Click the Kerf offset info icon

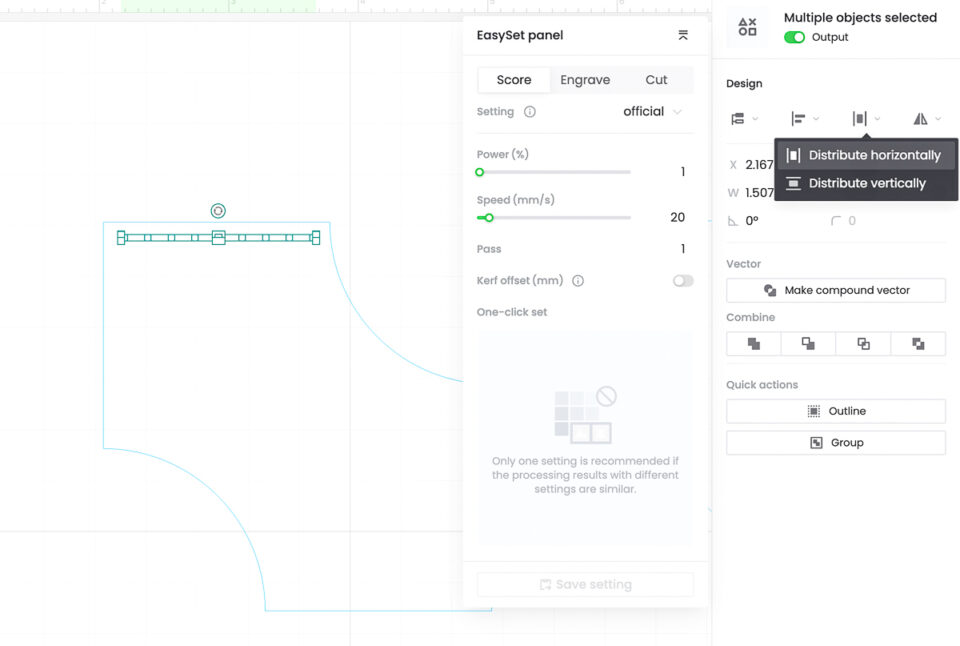(x=578, y=281)
